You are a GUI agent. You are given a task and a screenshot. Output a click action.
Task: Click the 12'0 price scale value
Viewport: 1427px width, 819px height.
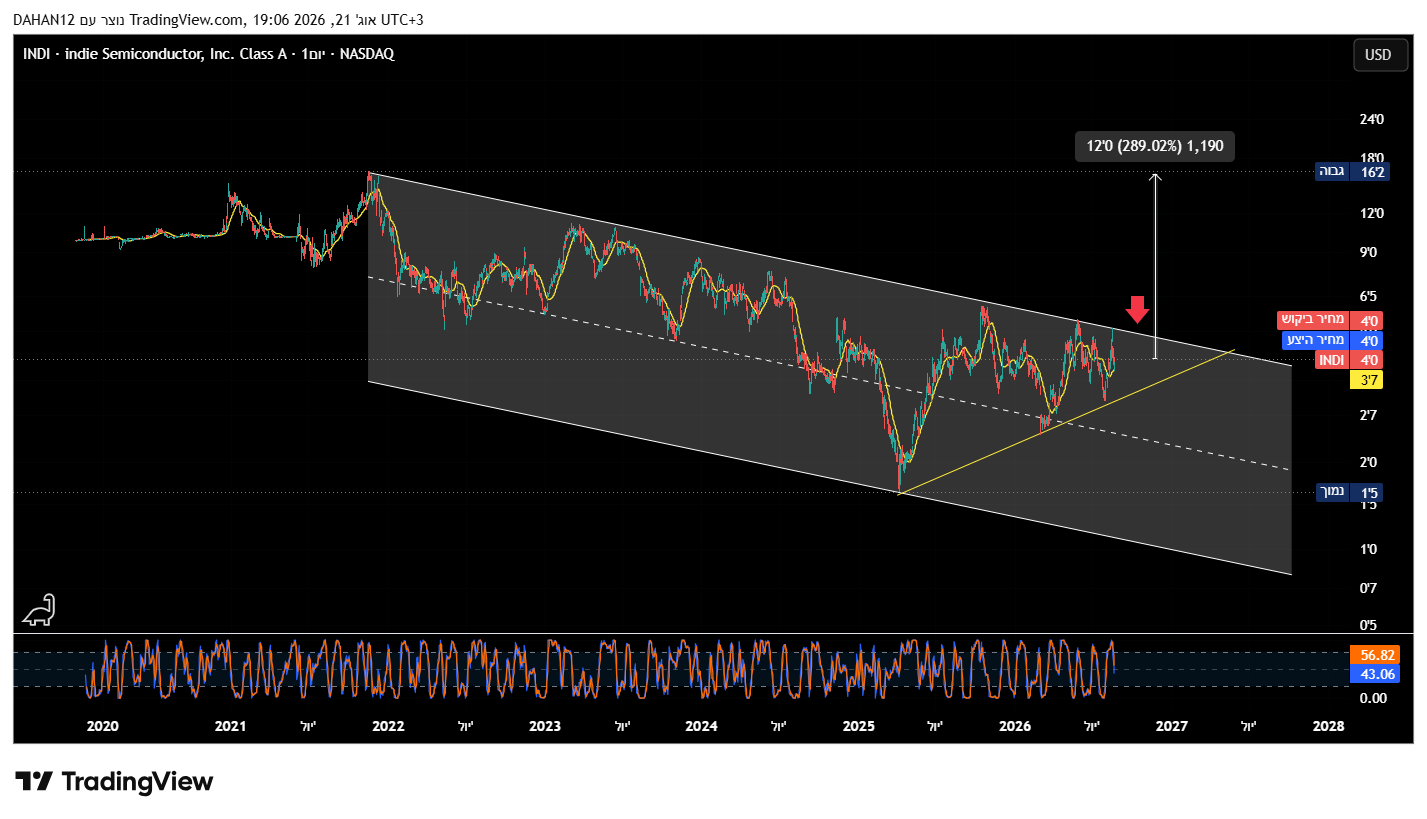click(x=1372, y=213)
